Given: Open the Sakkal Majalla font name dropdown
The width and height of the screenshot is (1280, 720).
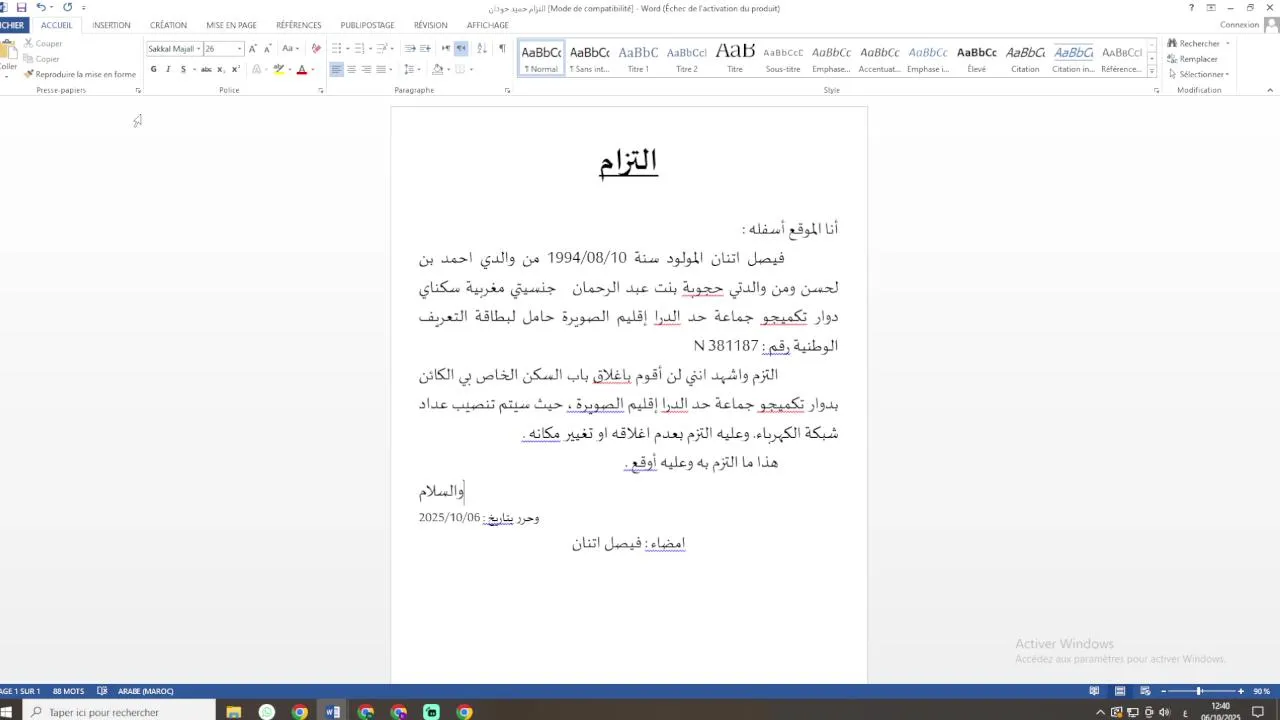Looking at the screenshot, I should 198,49.
